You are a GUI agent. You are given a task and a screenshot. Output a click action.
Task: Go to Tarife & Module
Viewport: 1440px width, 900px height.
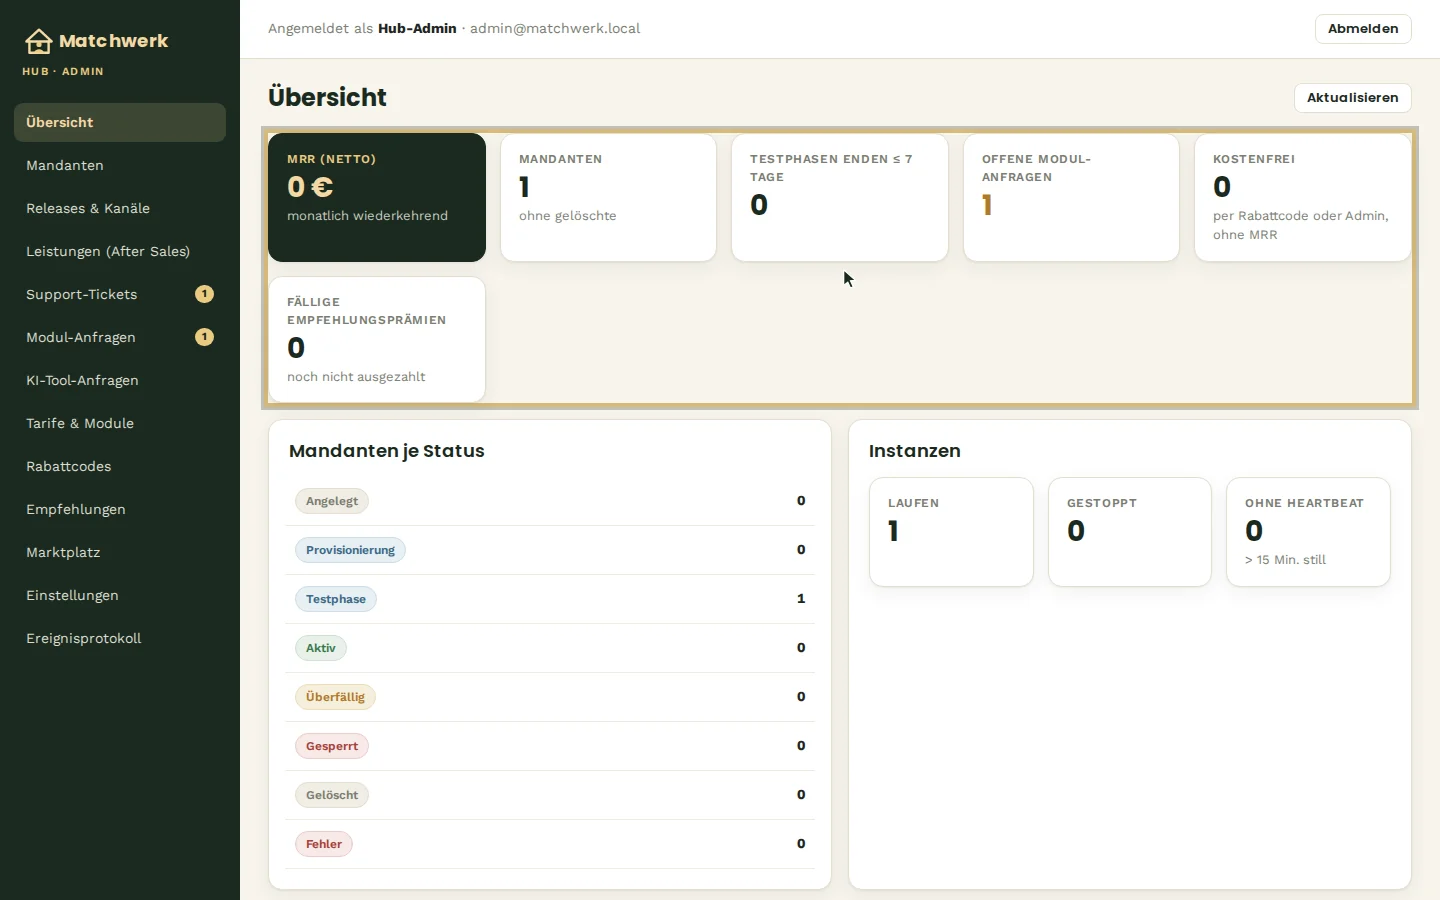coord(120,423)
